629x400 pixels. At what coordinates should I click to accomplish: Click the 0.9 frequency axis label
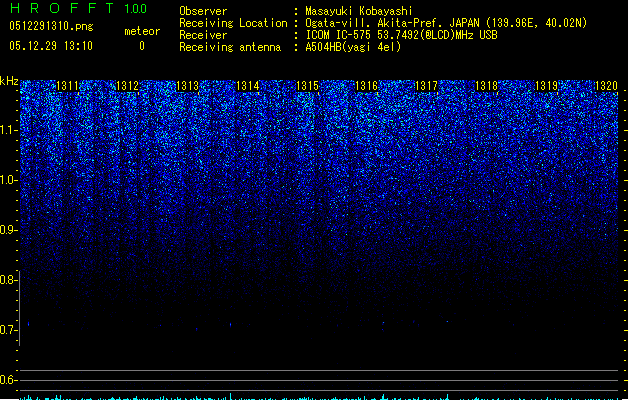8,230
